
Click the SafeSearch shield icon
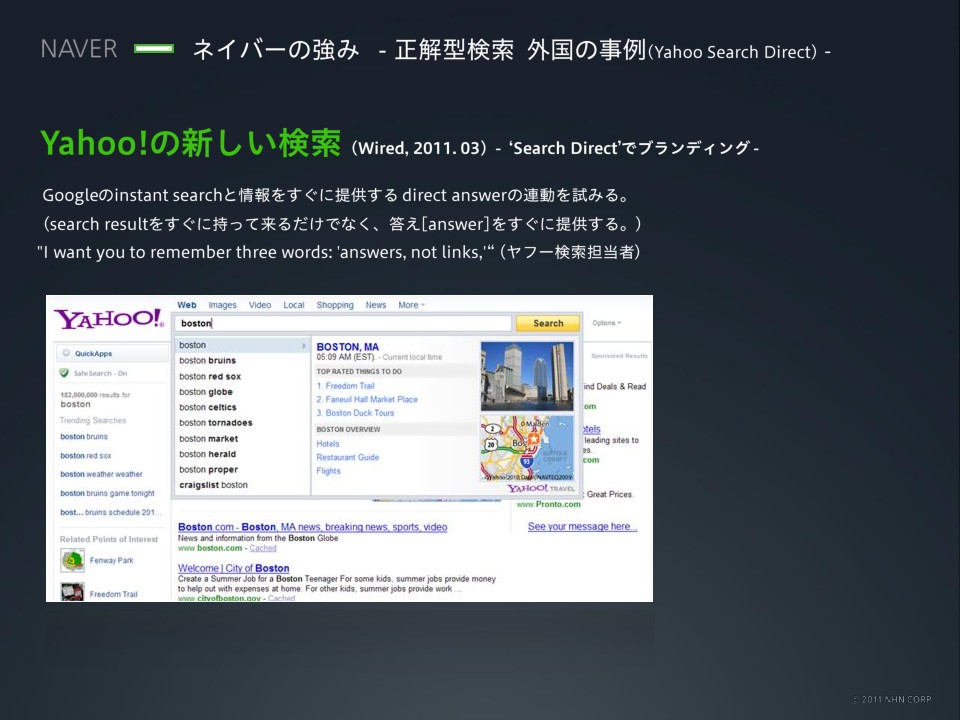click(x=64, y=373)
